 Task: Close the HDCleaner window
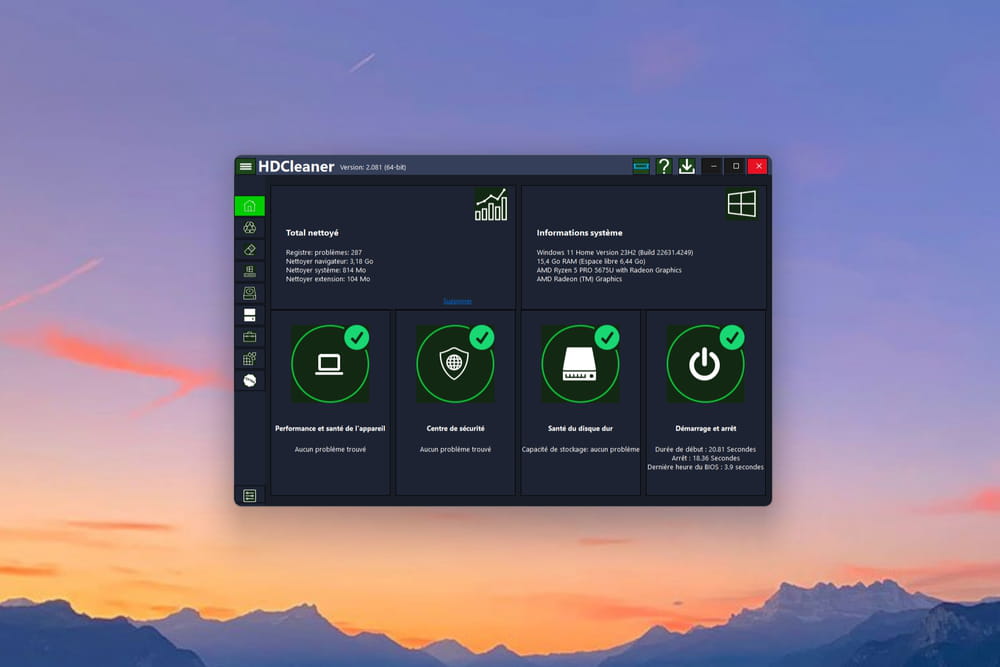click(758, 166)
